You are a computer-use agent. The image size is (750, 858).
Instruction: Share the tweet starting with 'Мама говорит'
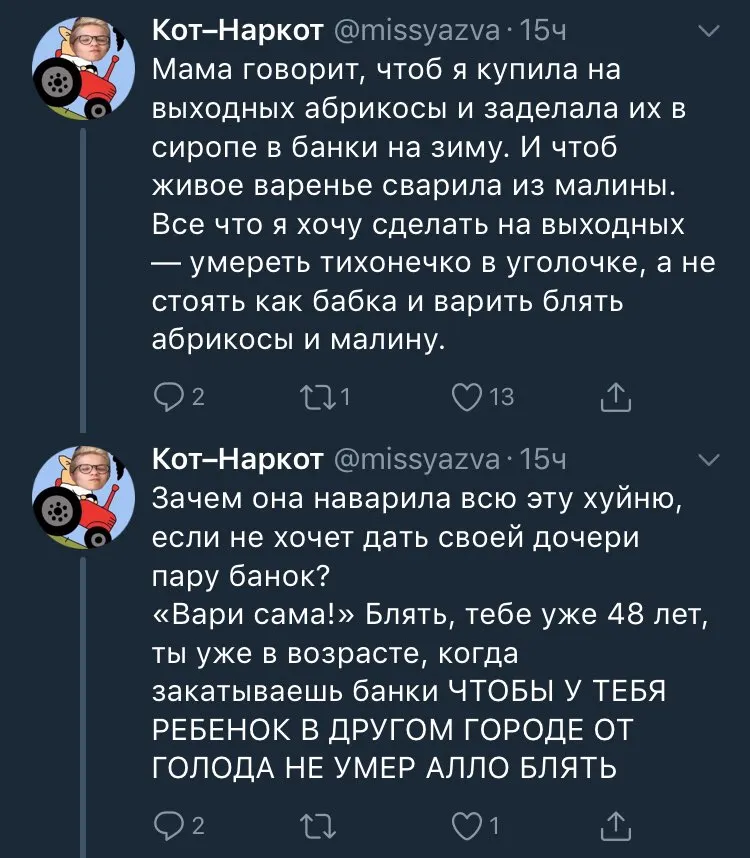615,399
